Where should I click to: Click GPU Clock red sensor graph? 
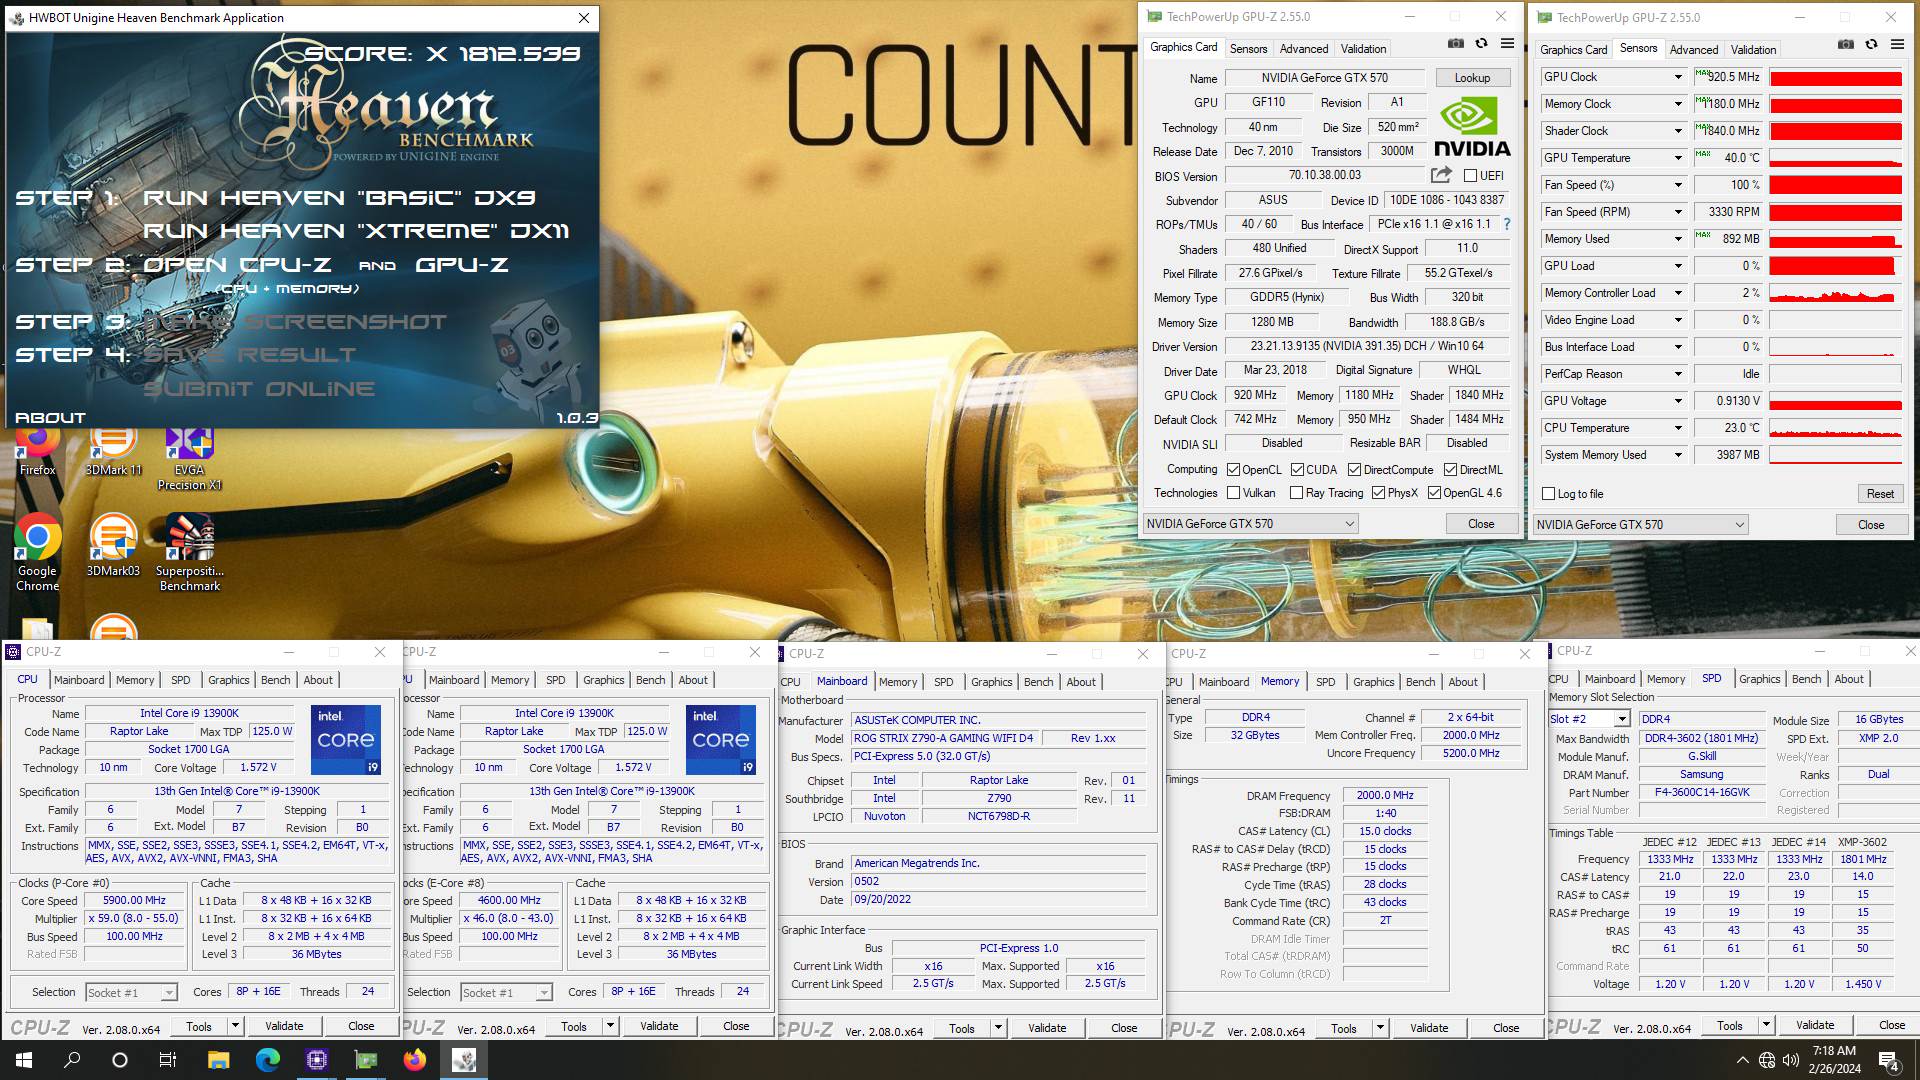(1835, 77)
